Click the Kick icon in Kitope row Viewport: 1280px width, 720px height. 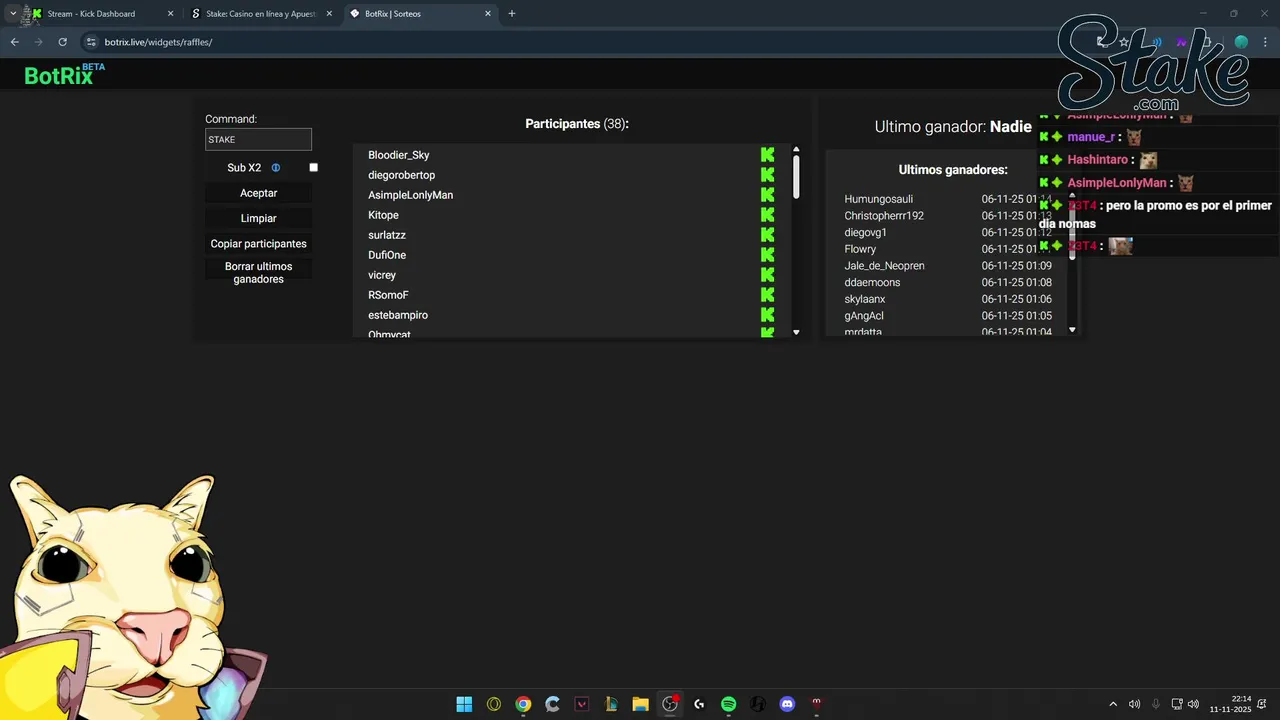pyautogui.click(x=767, y=215)
